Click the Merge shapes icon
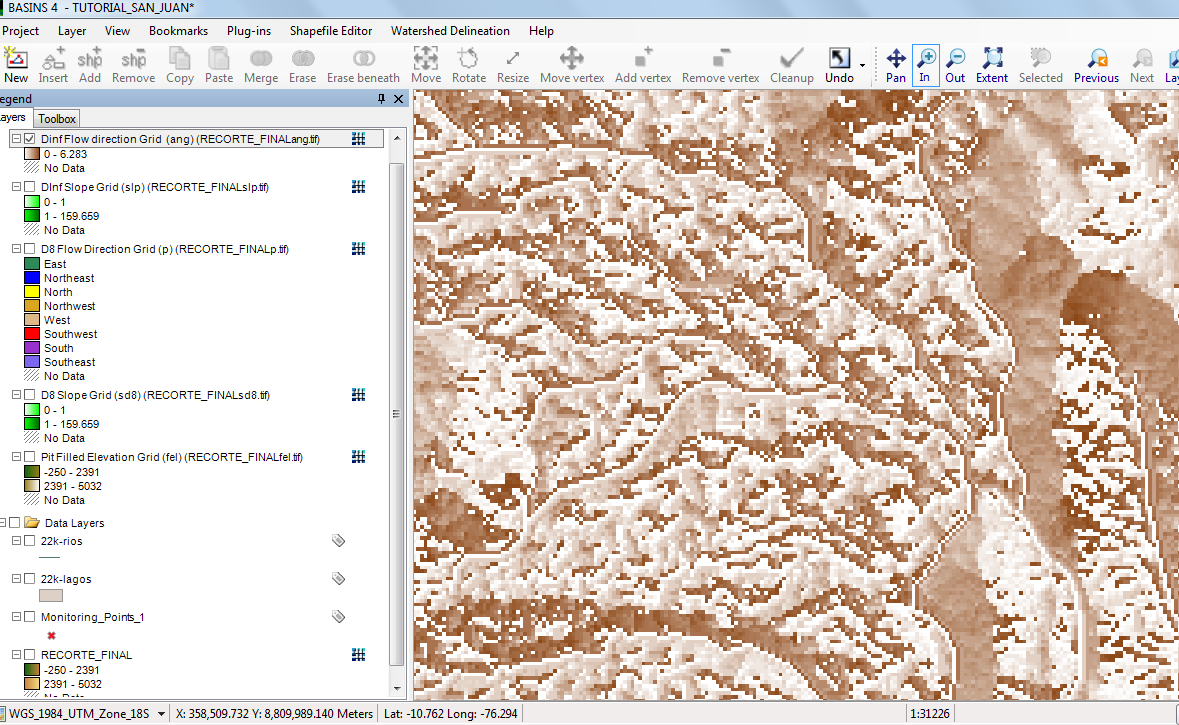Screen dimensions: 1179x725 click(261, 65)
